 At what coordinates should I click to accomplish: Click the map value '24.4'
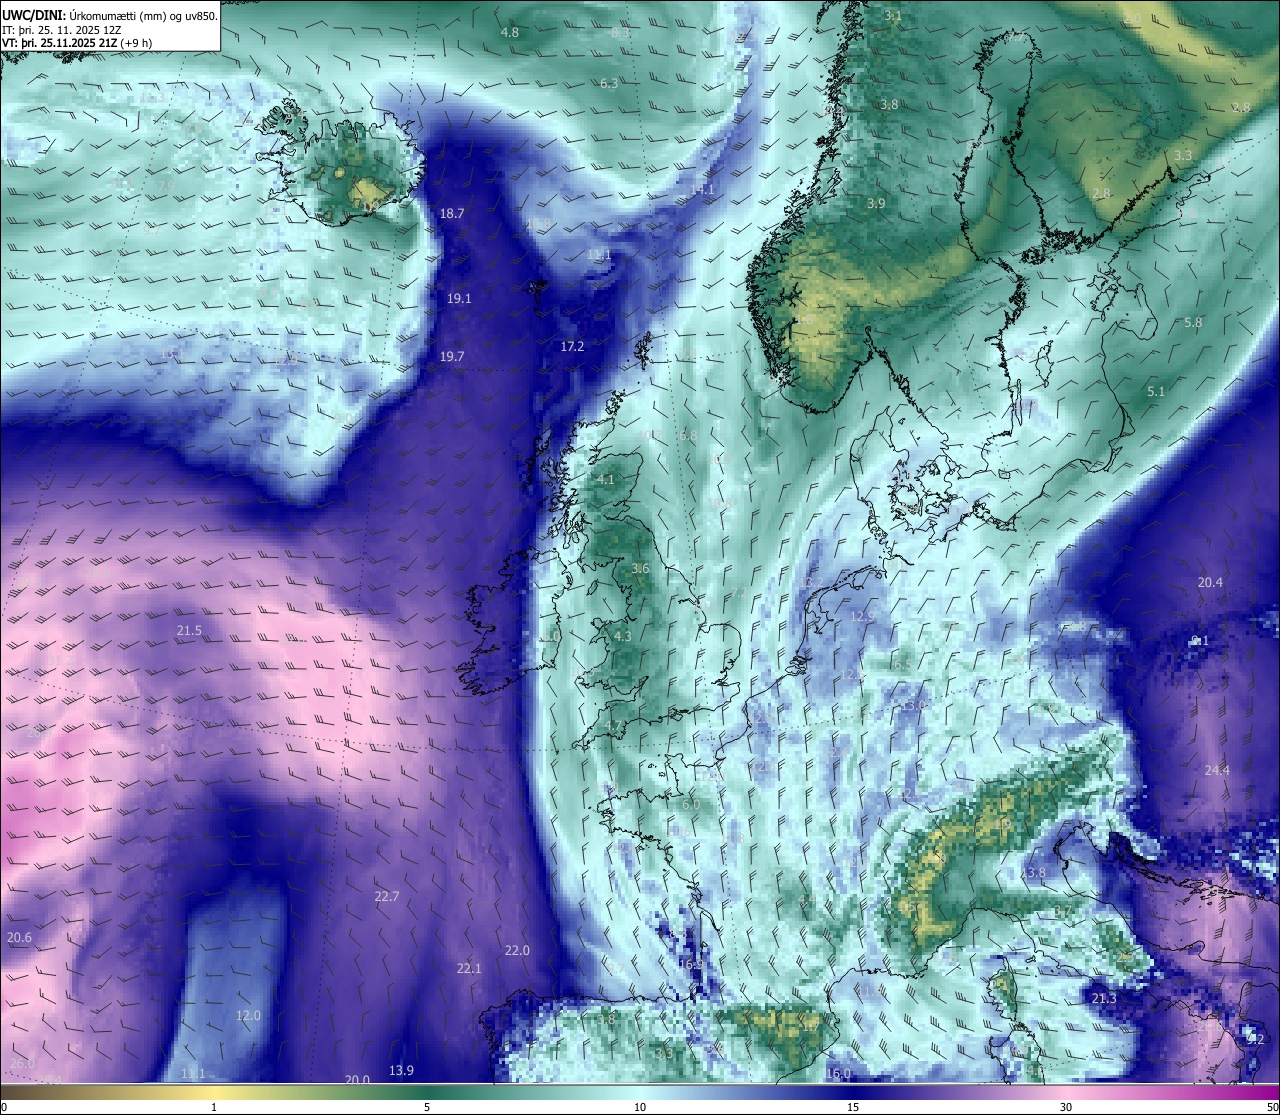pyautogui.click(x=1217, y=770)
